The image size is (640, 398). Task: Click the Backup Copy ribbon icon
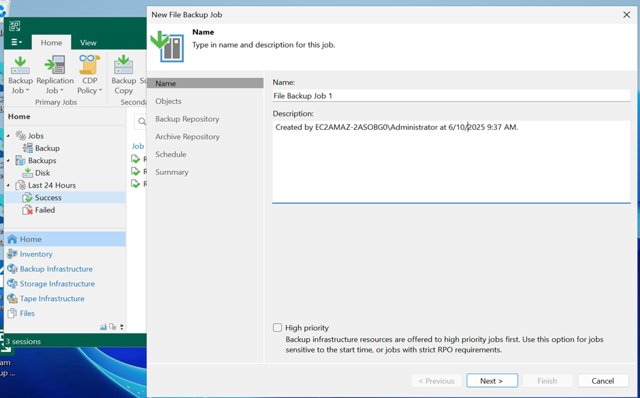tap(123, 65)
